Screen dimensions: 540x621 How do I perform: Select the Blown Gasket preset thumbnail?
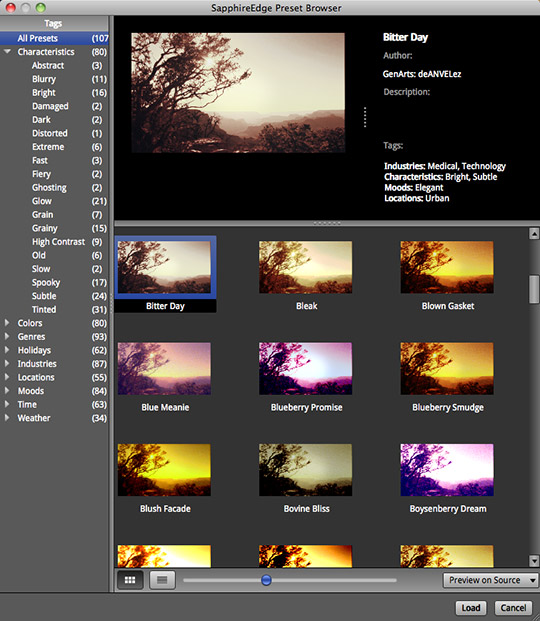click(x=447, y=267)
